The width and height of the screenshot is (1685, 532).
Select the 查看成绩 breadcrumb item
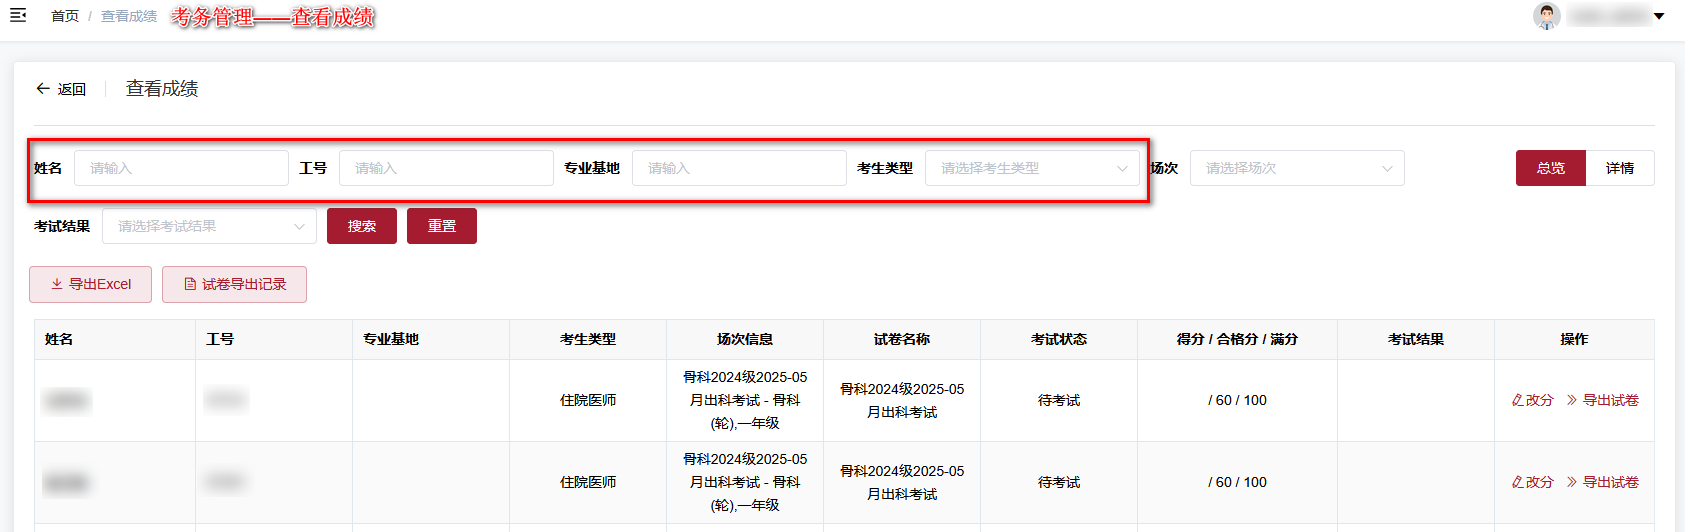[129, 16]
